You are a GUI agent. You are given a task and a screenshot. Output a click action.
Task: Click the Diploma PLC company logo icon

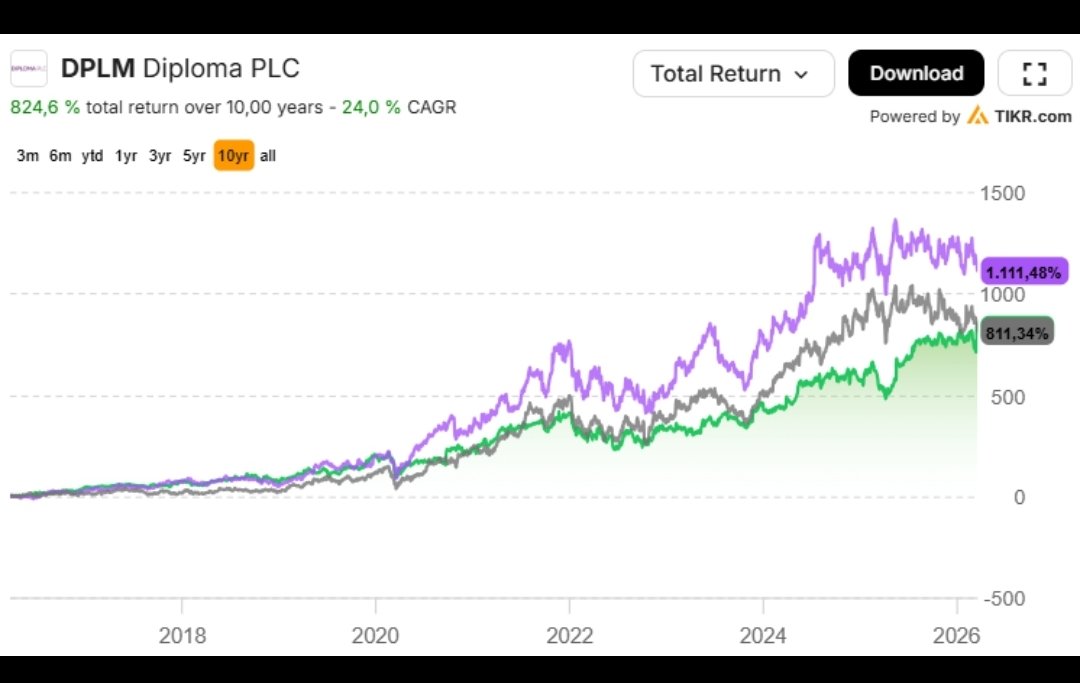[28, 69]
